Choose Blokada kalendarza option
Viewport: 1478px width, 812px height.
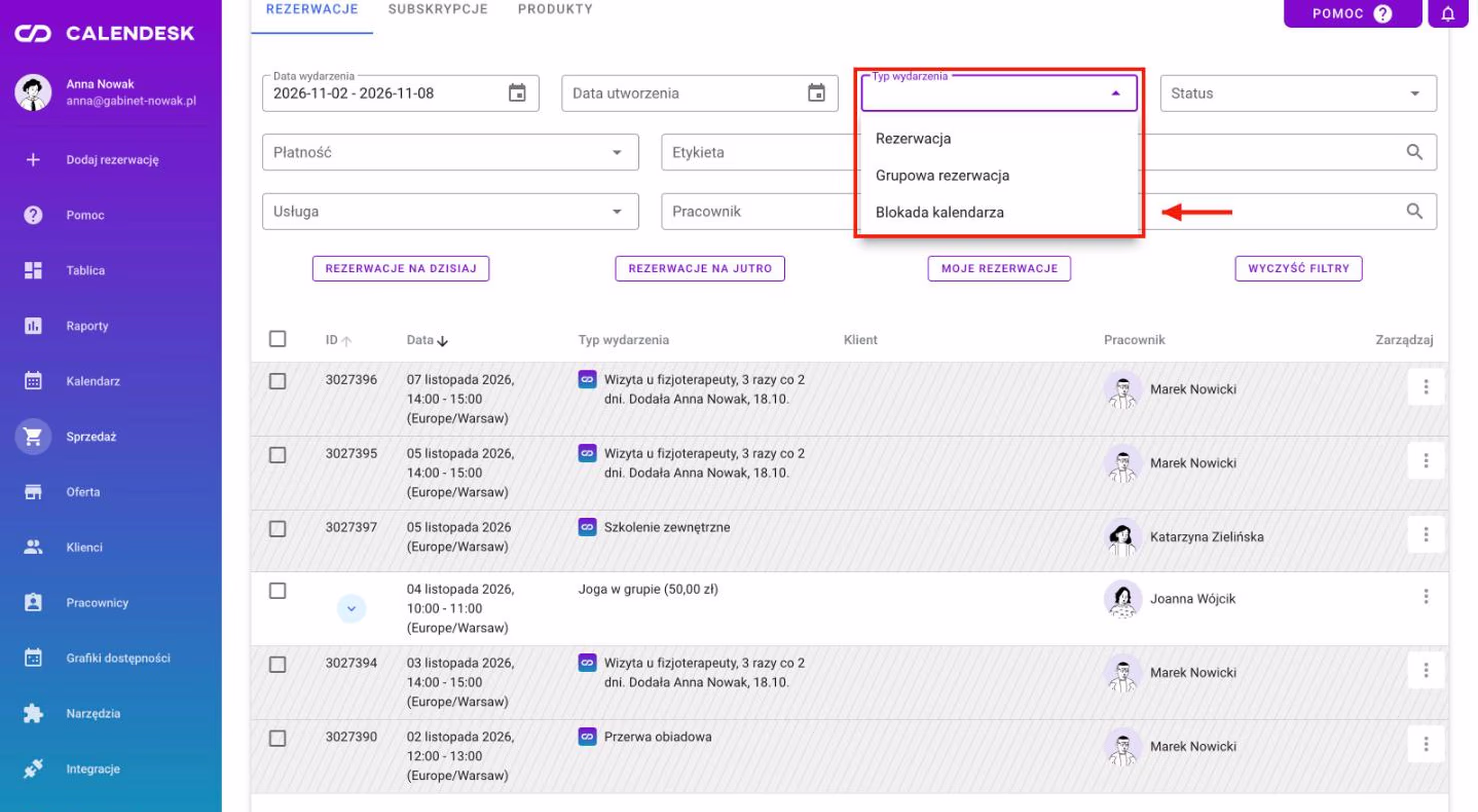[998, 212]
